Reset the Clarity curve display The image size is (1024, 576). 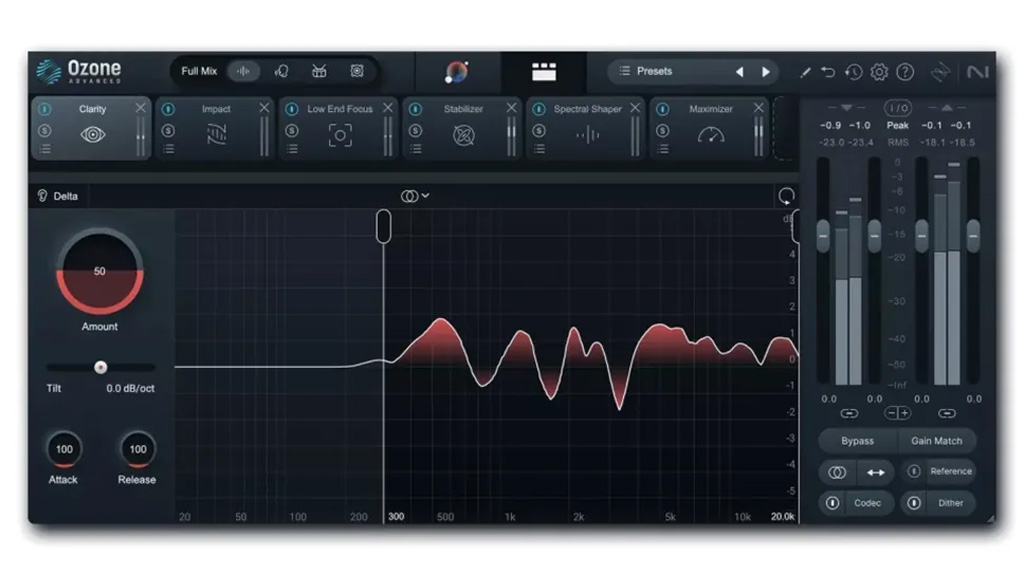coord(786,196)
